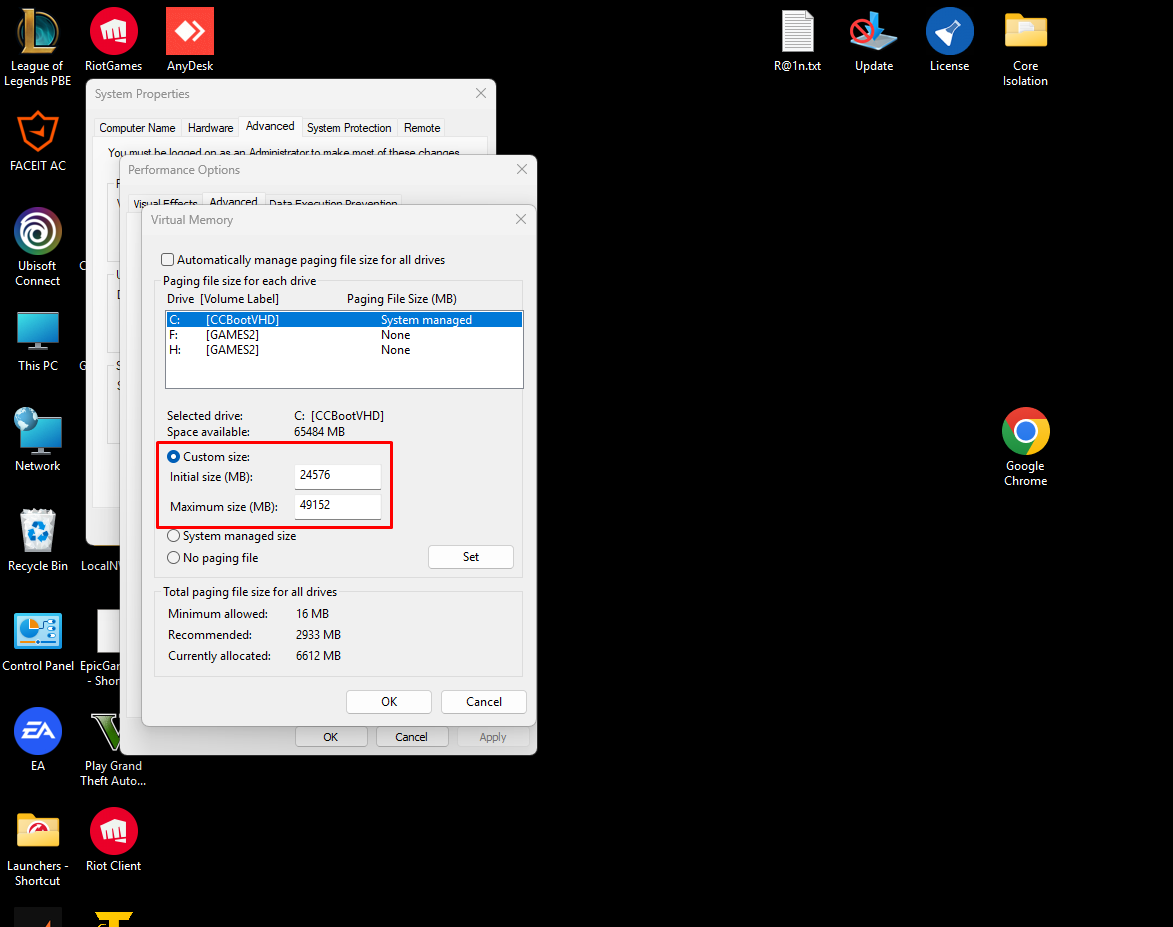1173x927 pixels.
Task: Launch AnyDesk desktop shortcut
Action: [190, 40]
